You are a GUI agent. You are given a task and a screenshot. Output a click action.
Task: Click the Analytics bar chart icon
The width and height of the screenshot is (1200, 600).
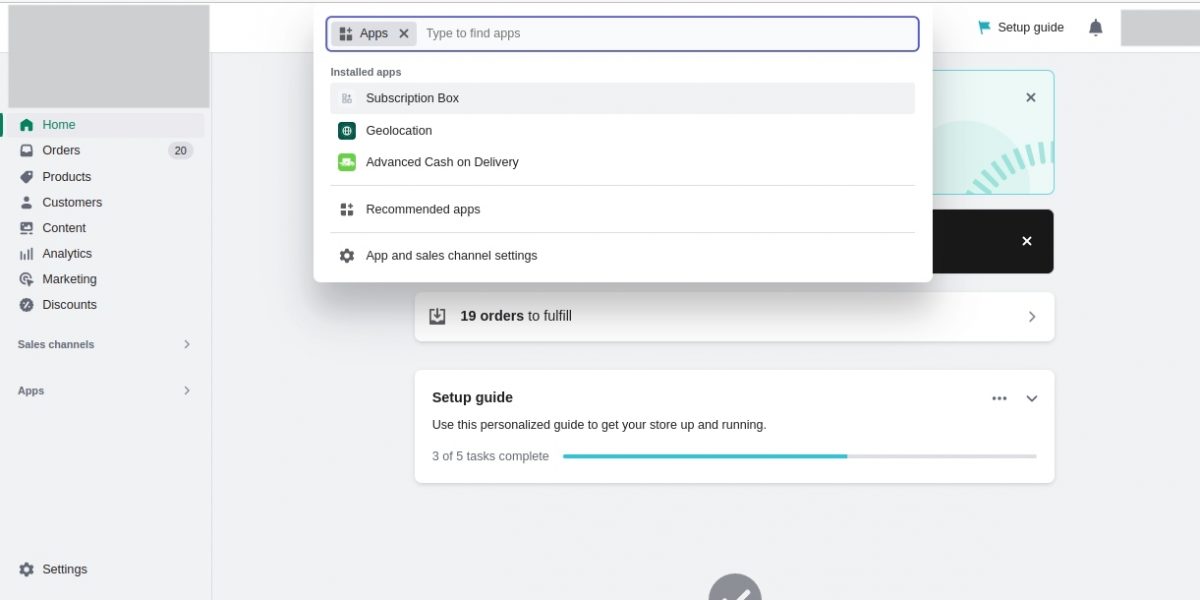tap(27, 254)
